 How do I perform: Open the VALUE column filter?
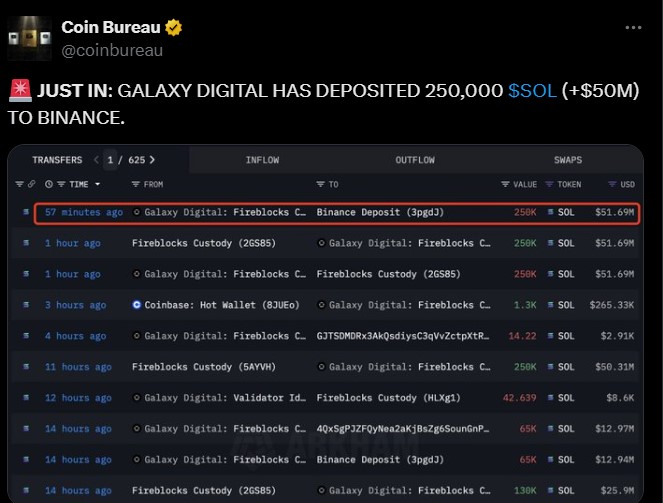point(505,184)
